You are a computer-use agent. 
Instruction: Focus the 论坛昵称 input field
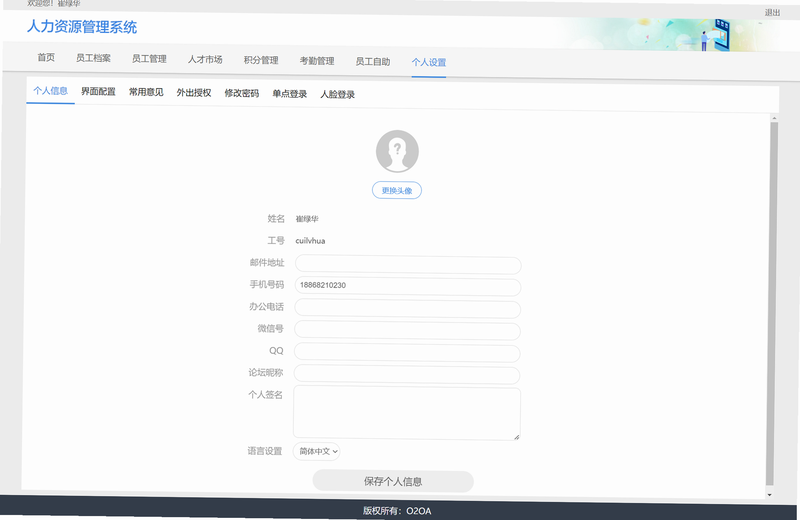click(x=407, y=374)
